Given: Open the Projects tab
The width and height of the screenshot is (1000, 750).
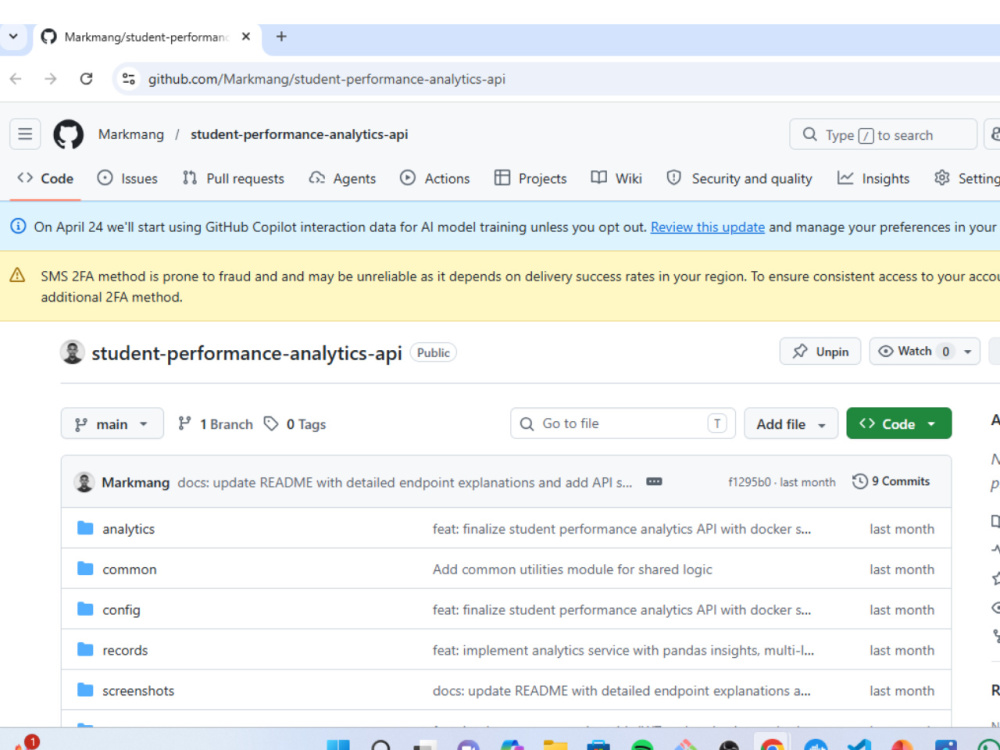Looking at the screenshot, I should coord(531,179).
